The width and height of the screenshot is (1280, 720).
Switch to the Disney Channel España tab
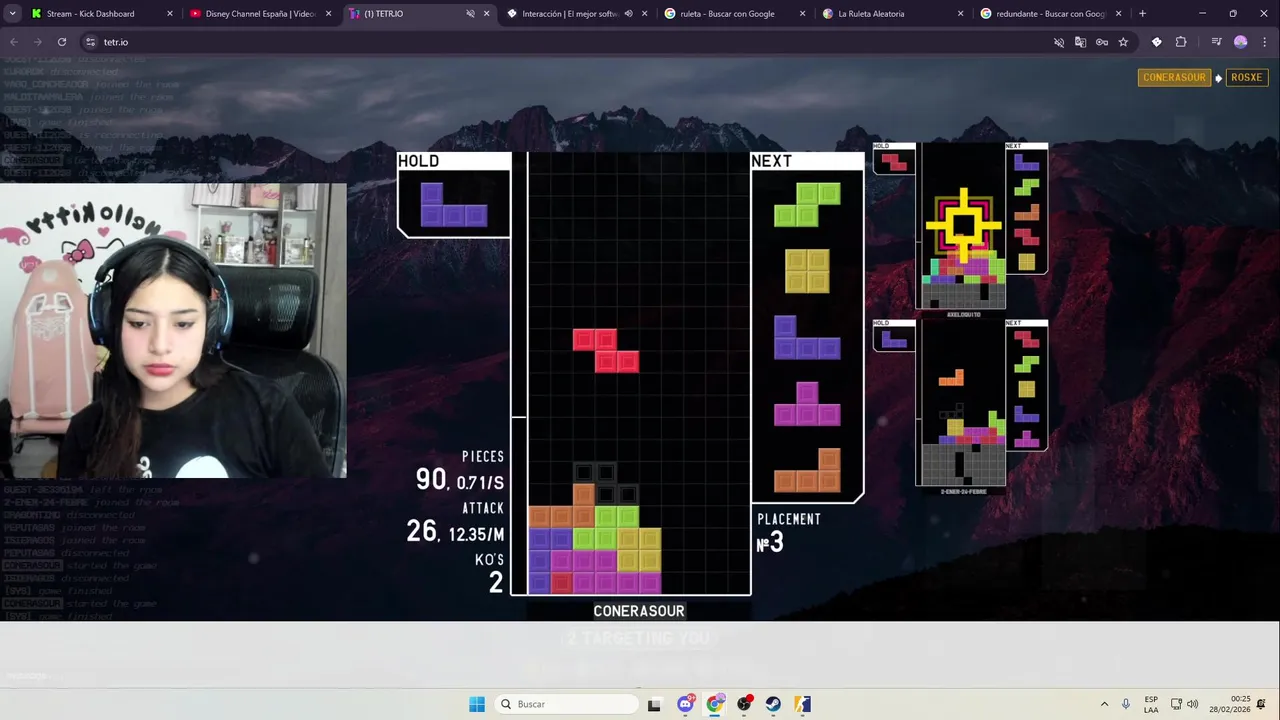pyautogui.click(x=260, y=14)
